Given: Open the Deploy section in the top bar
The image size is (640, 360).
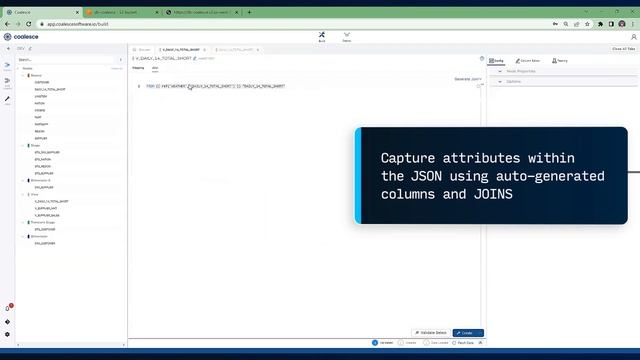Looking at the screenshot, I should click(347, 37).
